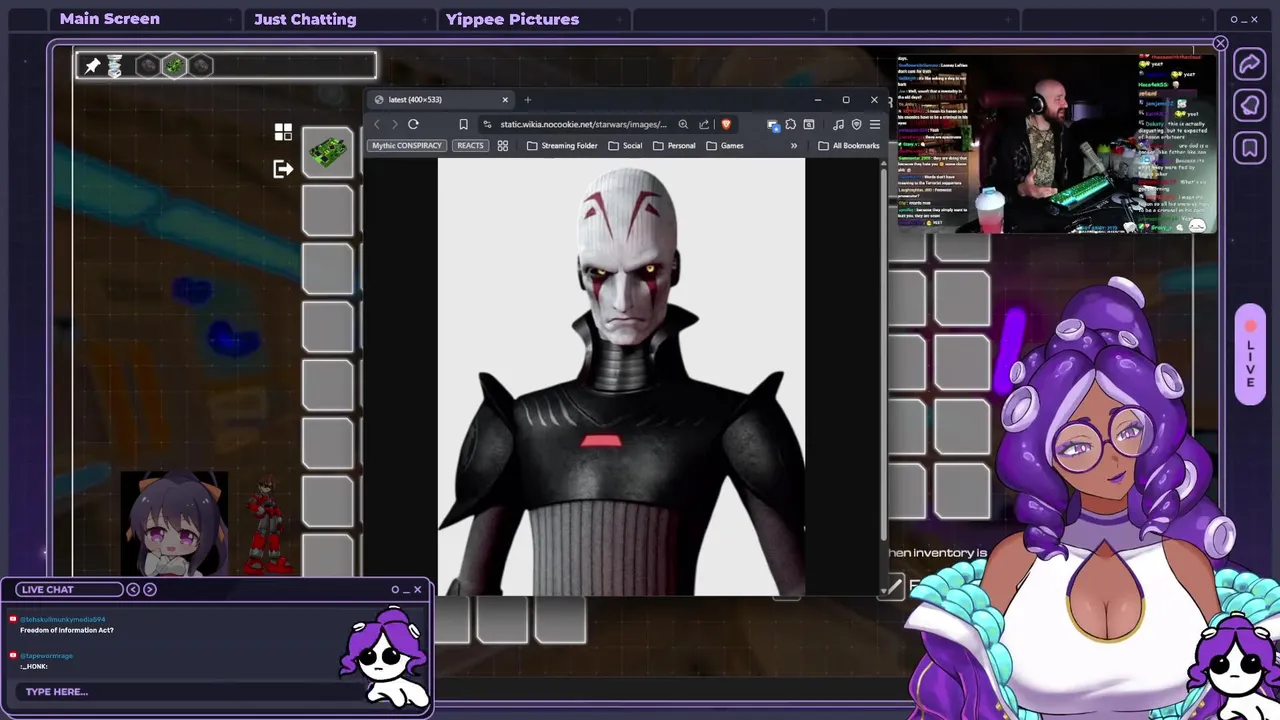
Task: Open the All Bookmarks folder
Action: click(849, 146)
